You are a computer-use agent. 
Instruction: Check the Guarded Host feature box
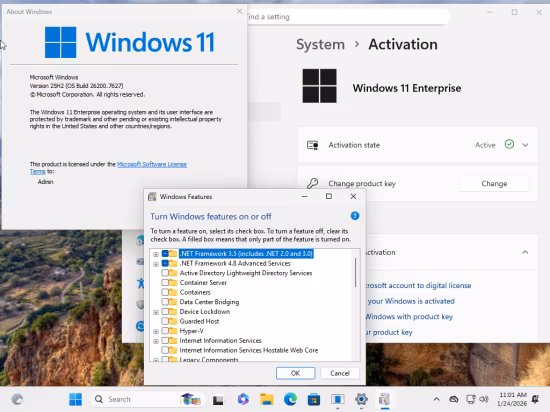[x=165, y=321]
